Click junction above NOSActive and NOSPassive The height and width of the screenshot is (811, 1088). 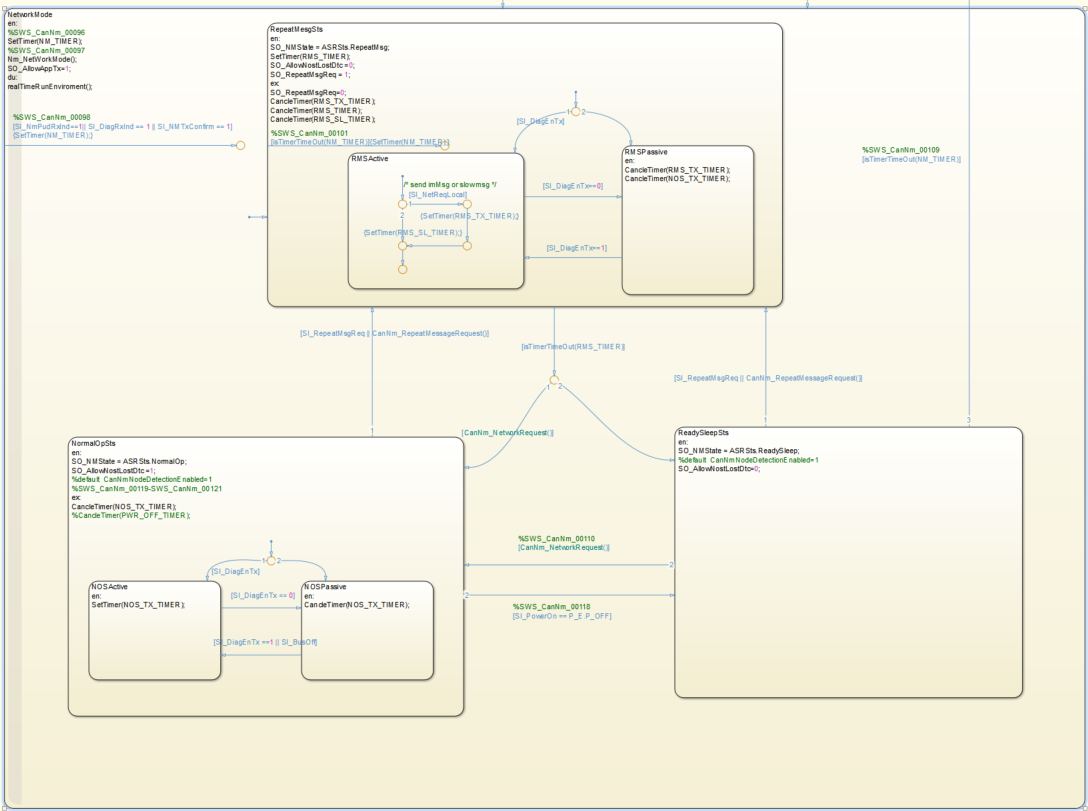(x=271, y=561)
